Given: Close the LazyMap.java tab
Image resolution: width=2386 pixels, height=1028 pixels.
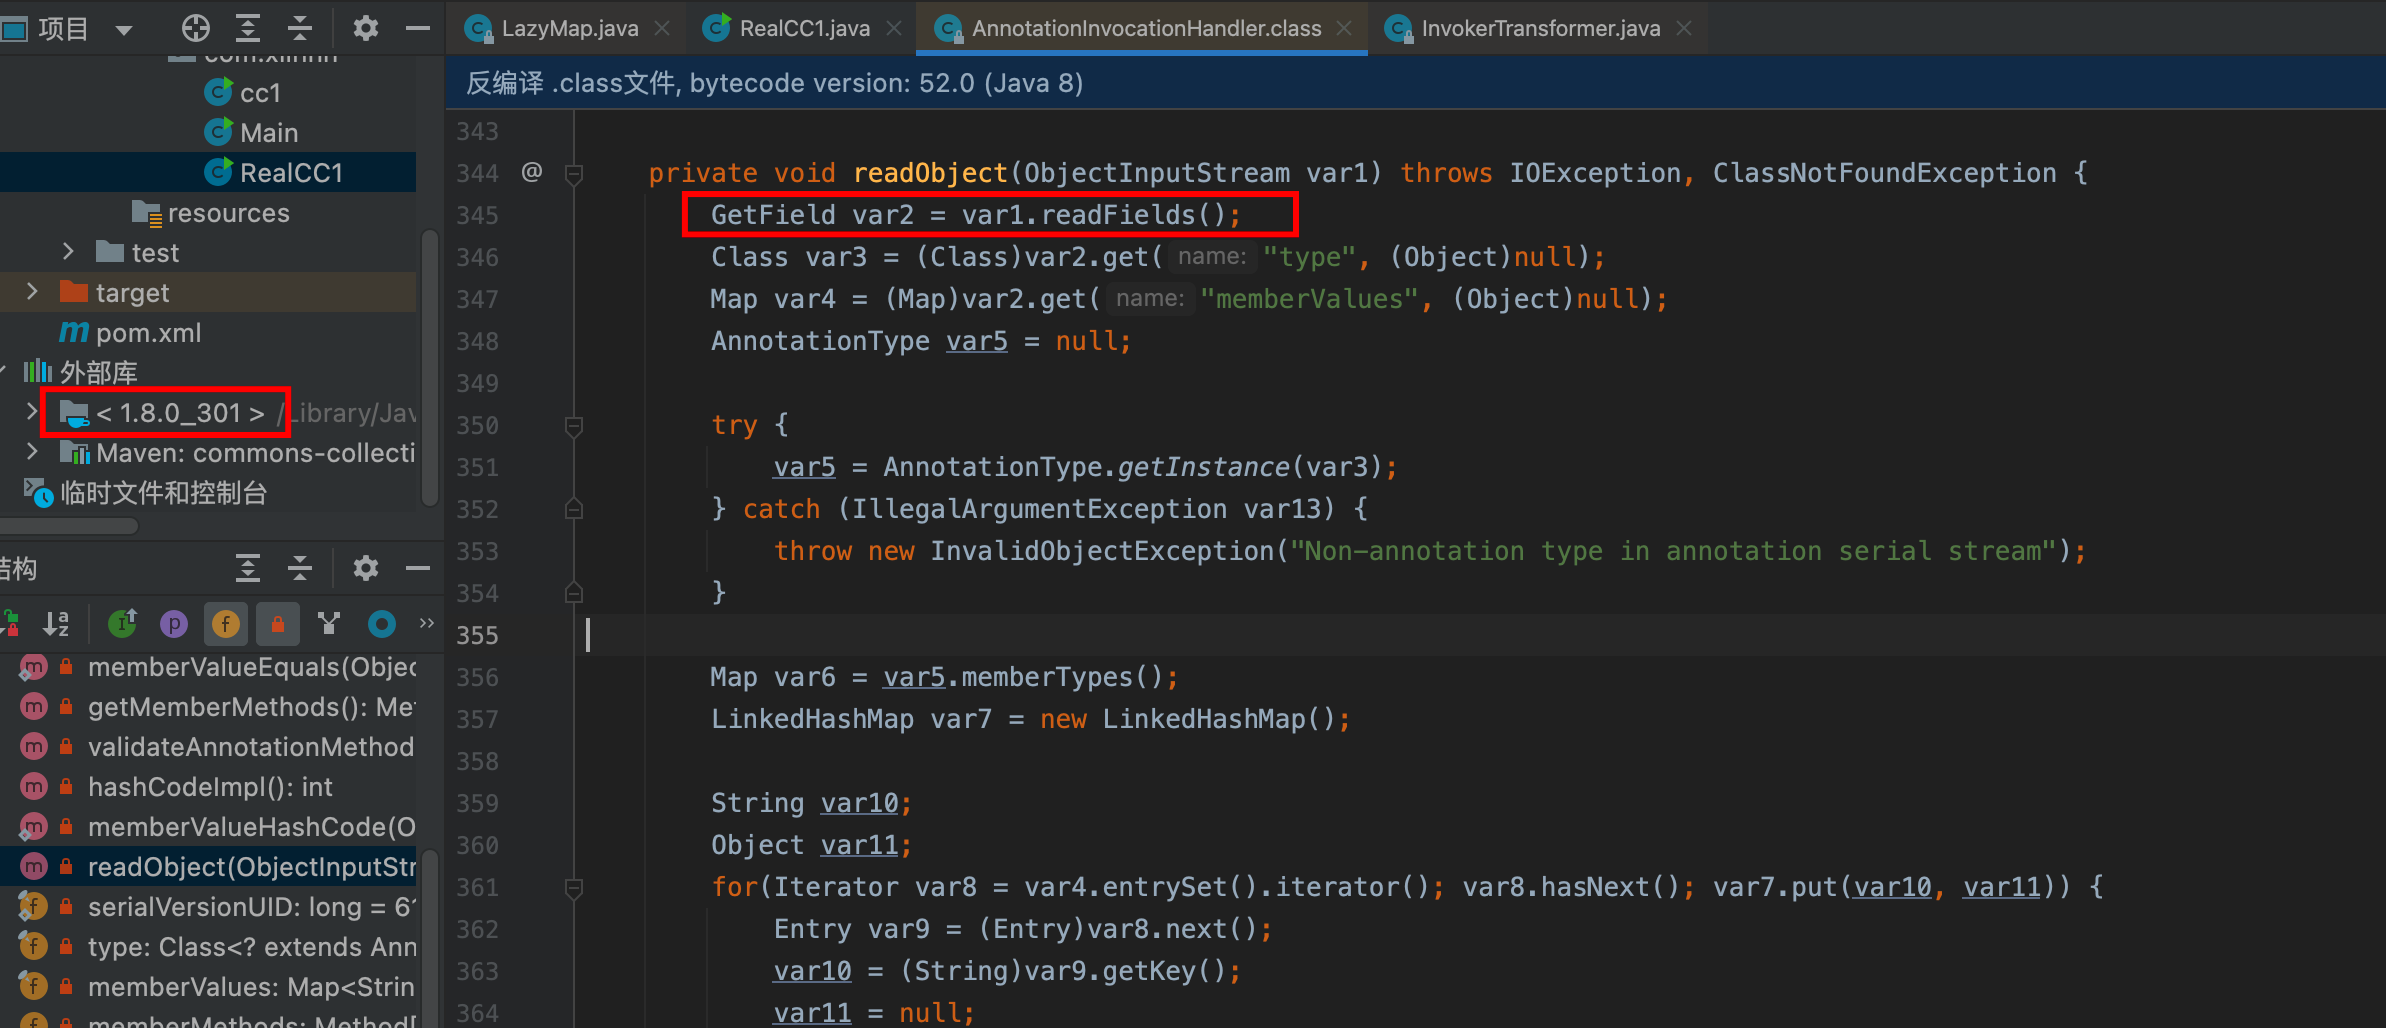Looking at the screenshot, I should click(x=663, y=28).
